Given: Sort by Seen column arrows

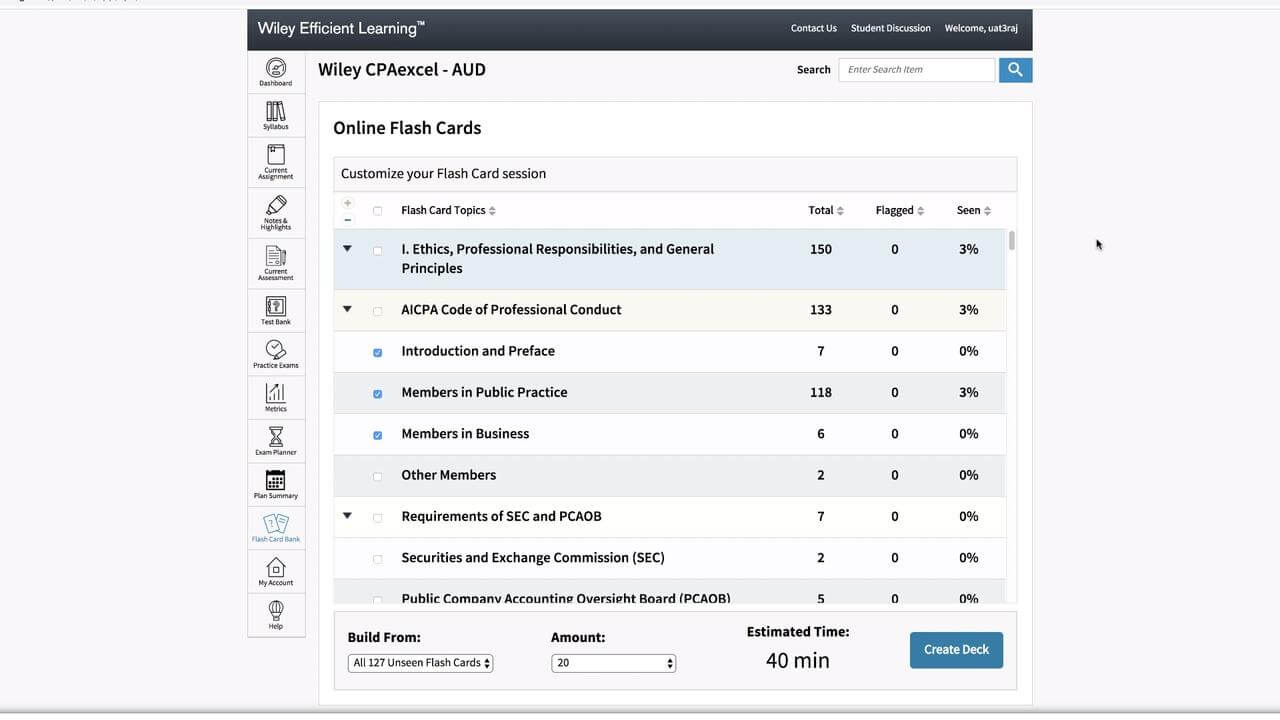Looking at the screenshot, I should tap(987, 211).
